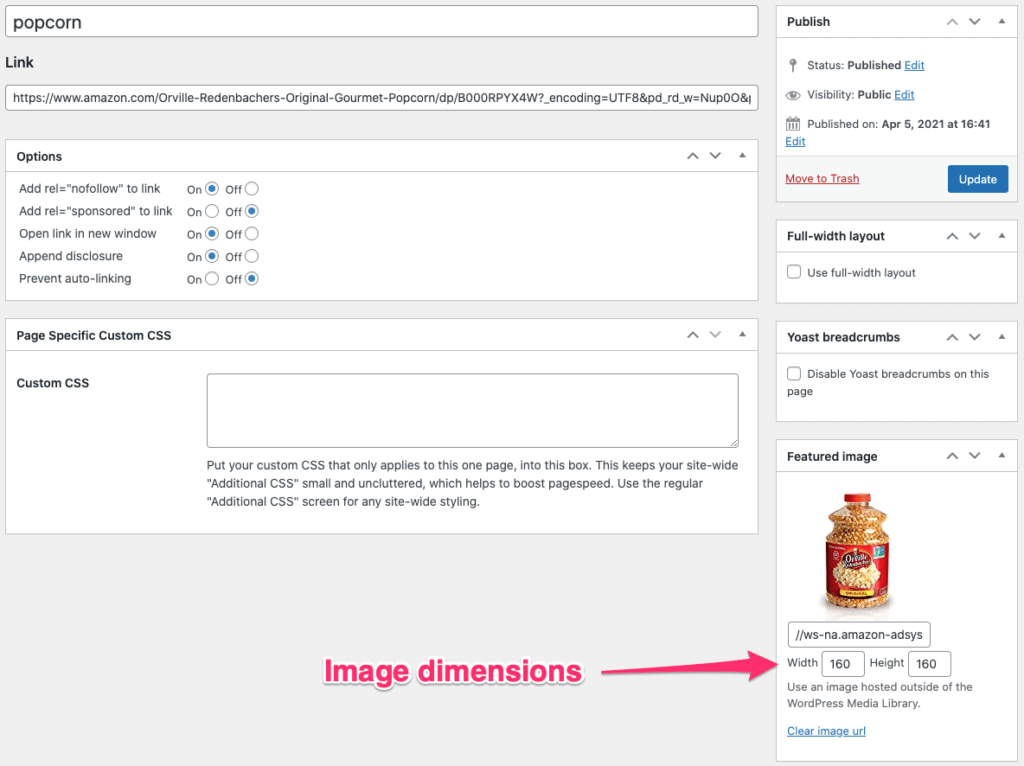This screenshot has height=766, width=1024.
Task: Move this link to Trash
Action: [x=822, y=178]
